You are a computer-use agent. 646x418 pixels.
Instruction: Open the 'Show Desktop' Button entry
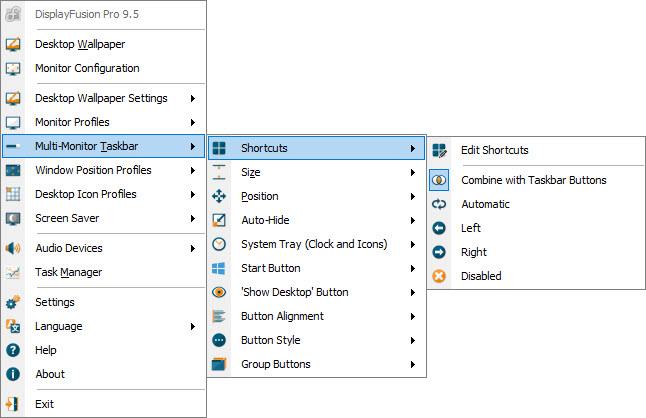point(317,292)
